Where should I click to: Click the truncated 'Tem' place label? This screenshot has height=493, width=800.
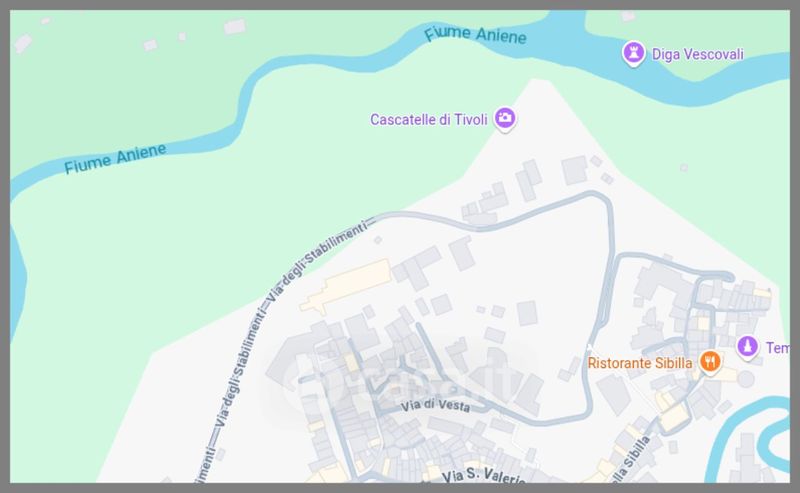tap(777, 348)
